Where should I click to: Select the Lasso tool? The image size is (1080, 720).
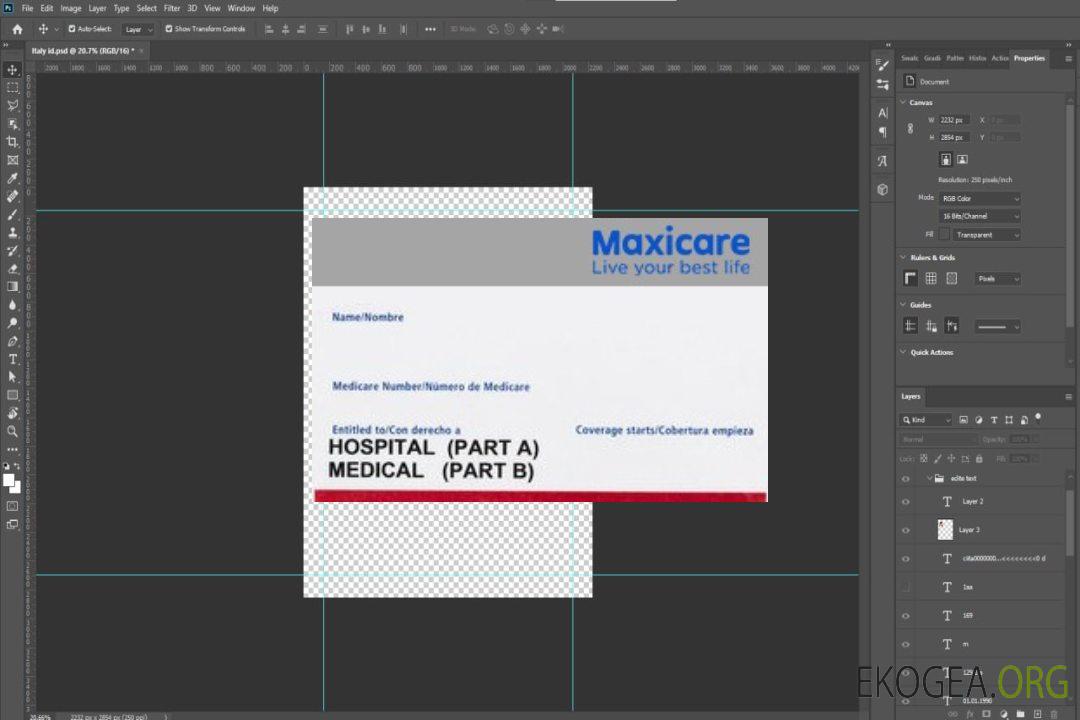coord(13,105)
